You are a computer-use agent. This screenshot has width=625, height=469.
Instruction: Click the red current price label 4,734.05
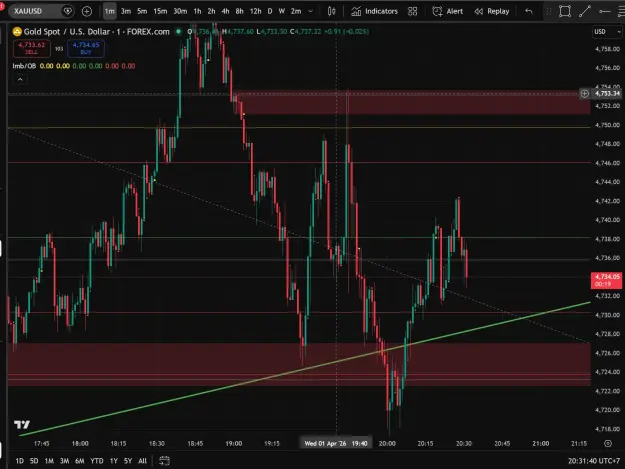606,280
